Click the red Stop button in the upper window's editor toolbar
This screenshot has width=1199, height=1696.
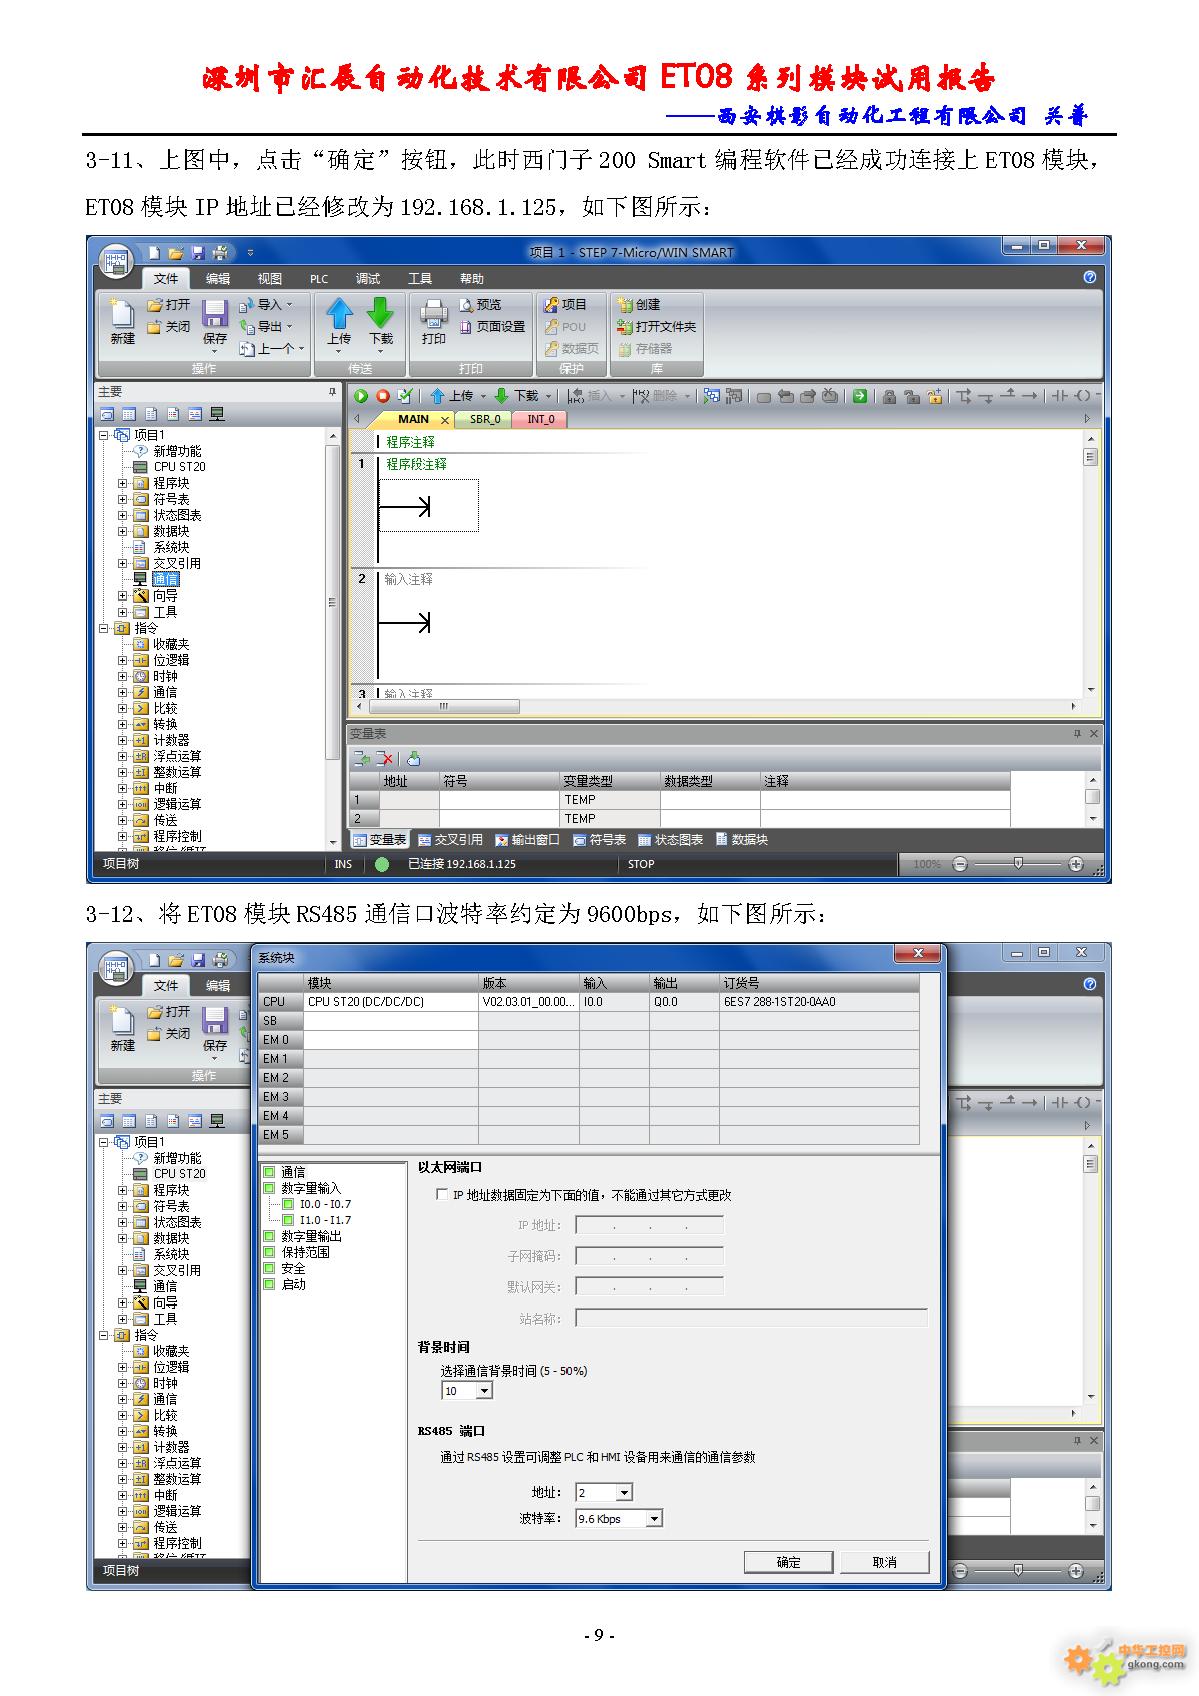[x=382, y=396]
